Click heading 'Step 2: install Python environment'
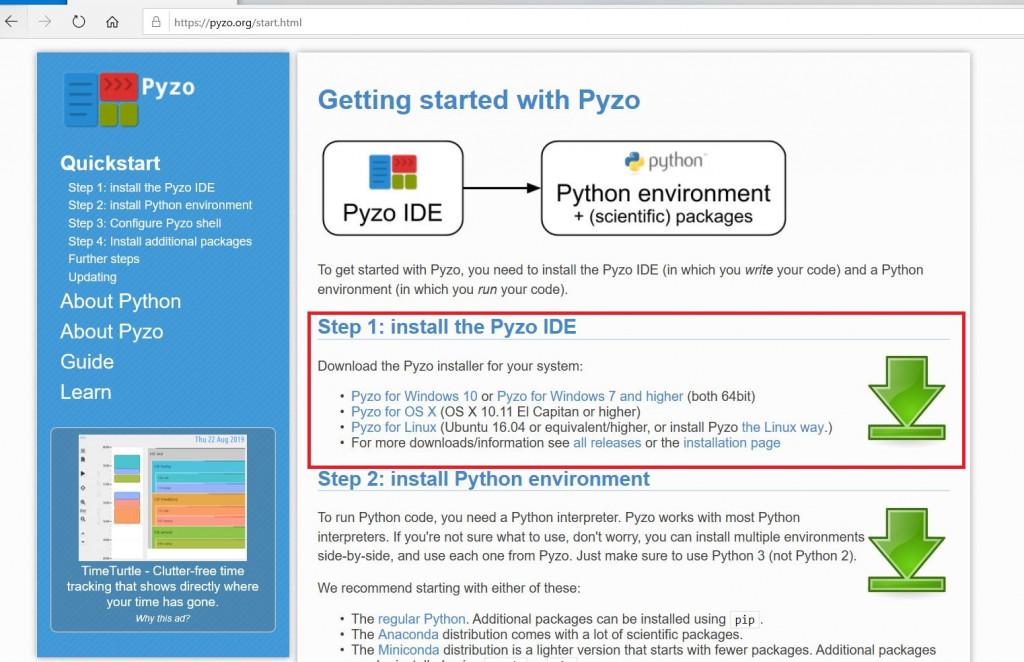Viewport: 1024px width, 662px height. point(483,479)
